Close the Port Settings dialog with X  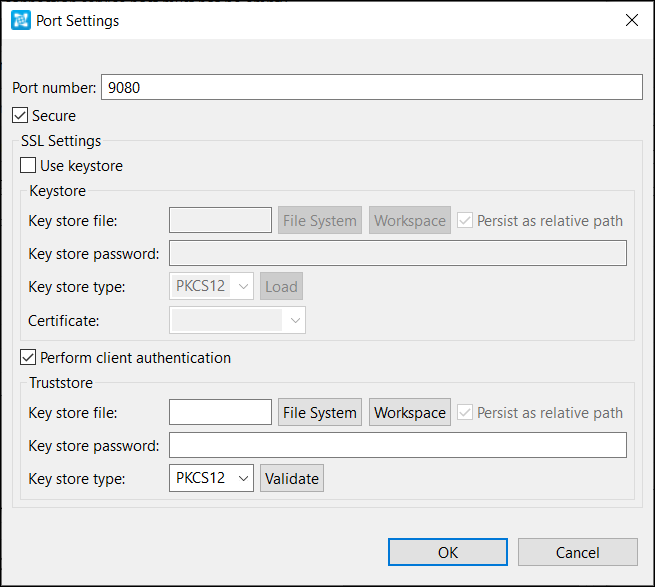click(632, 20)
